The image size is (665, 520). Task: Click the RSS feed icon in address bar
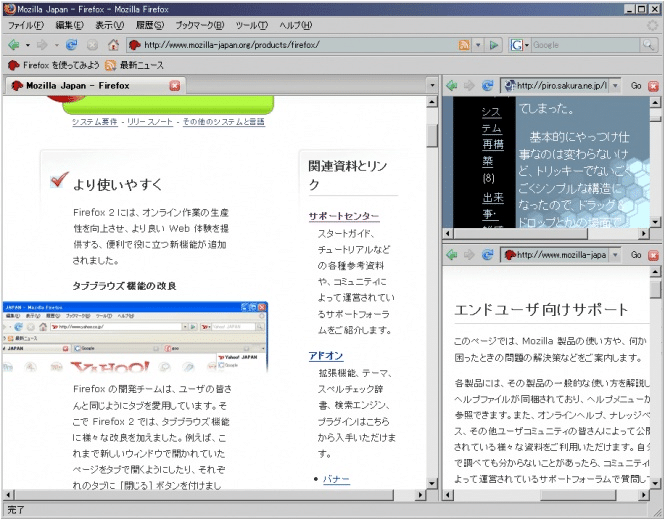coord(464,45)
